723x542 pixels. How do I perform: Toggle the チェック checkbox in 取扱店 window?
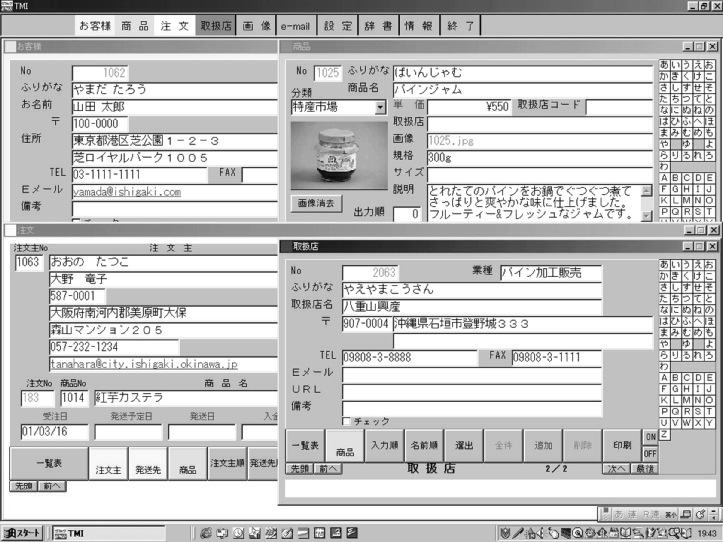click(x=347, y=422)
